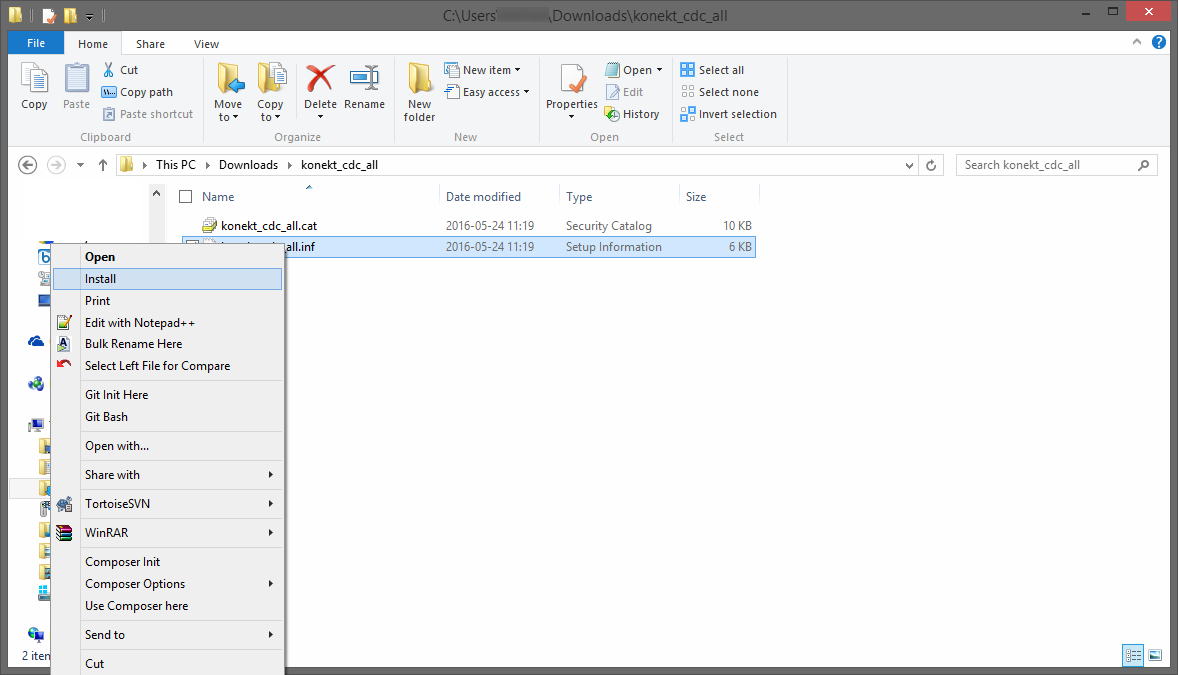Create a New folder from the ribbon

(x=419, y=92)
